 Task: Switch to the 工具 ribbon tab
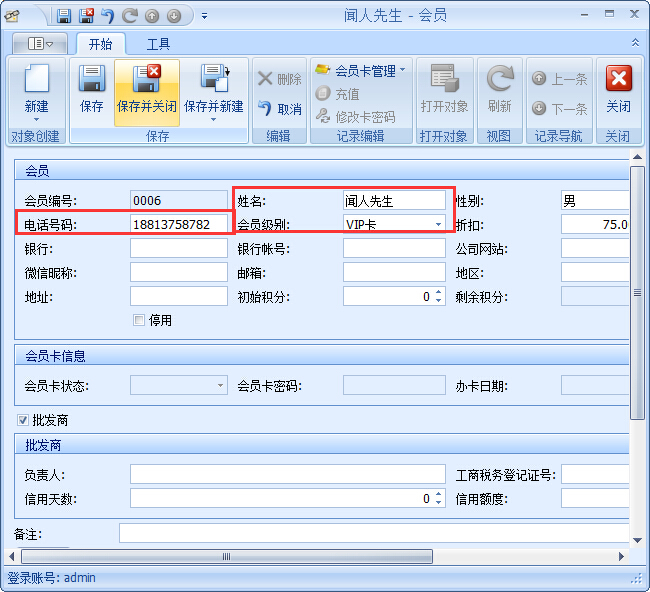coord(158,44)
